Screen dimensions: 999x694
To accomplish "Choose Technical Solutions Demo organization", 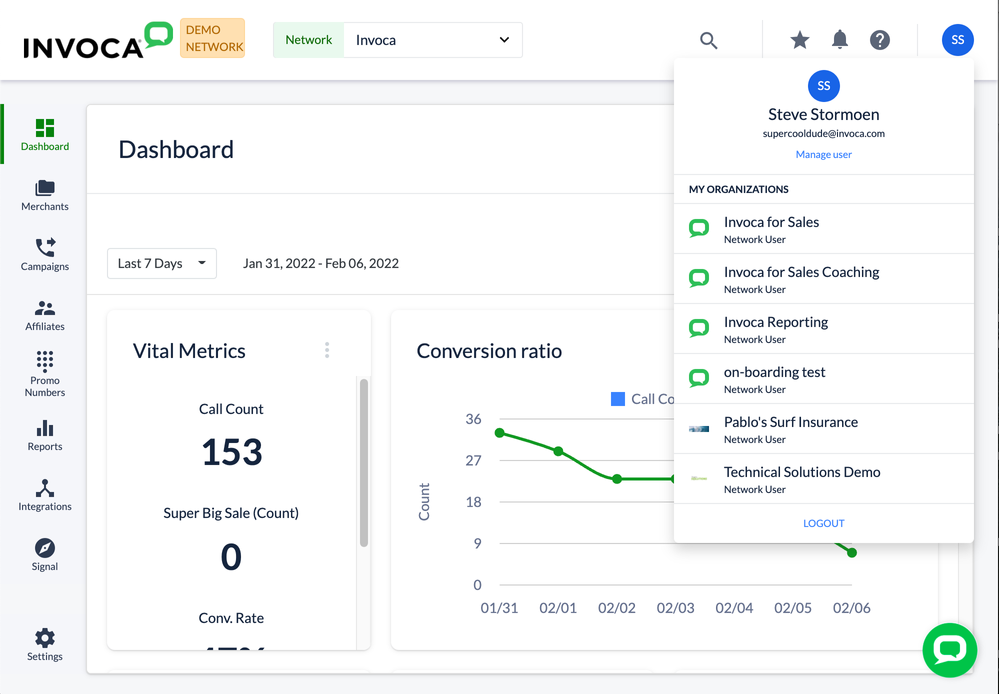I will [802, 473].
